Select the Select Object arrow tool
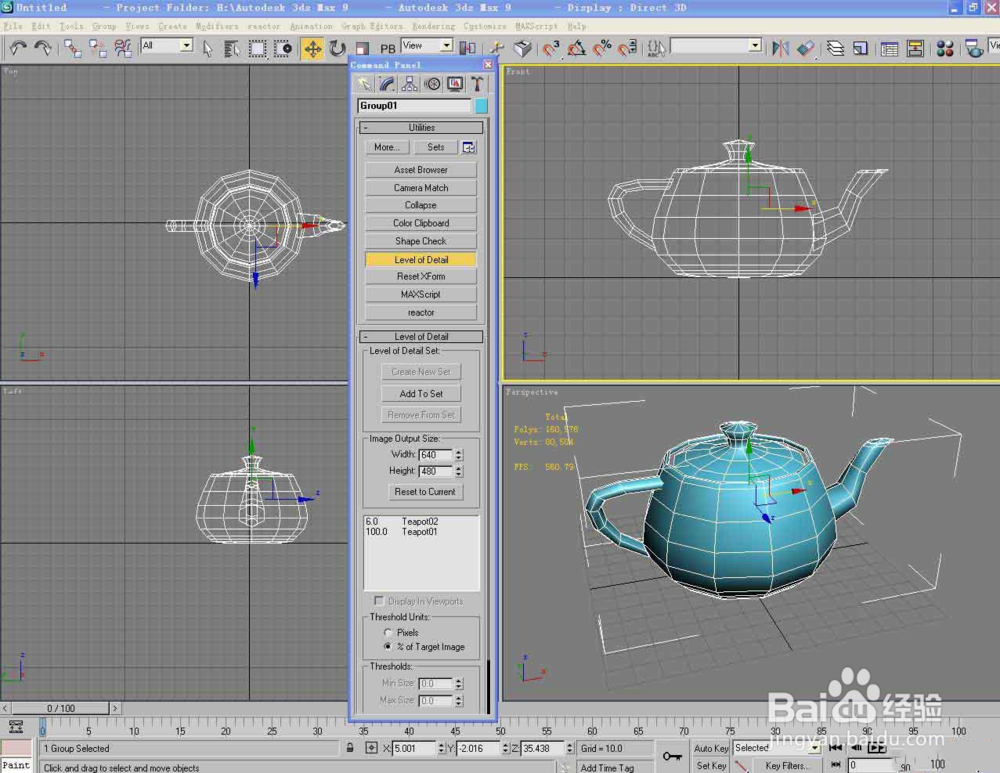Image resolution: width=1000 pixels, height=773 pixels. (x=207, y=48)
